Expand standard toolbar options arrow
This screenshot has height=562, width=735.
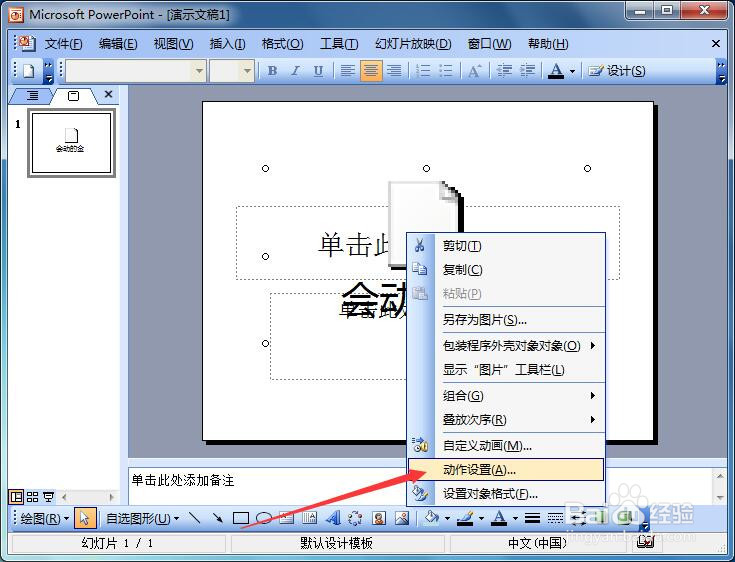49,71
